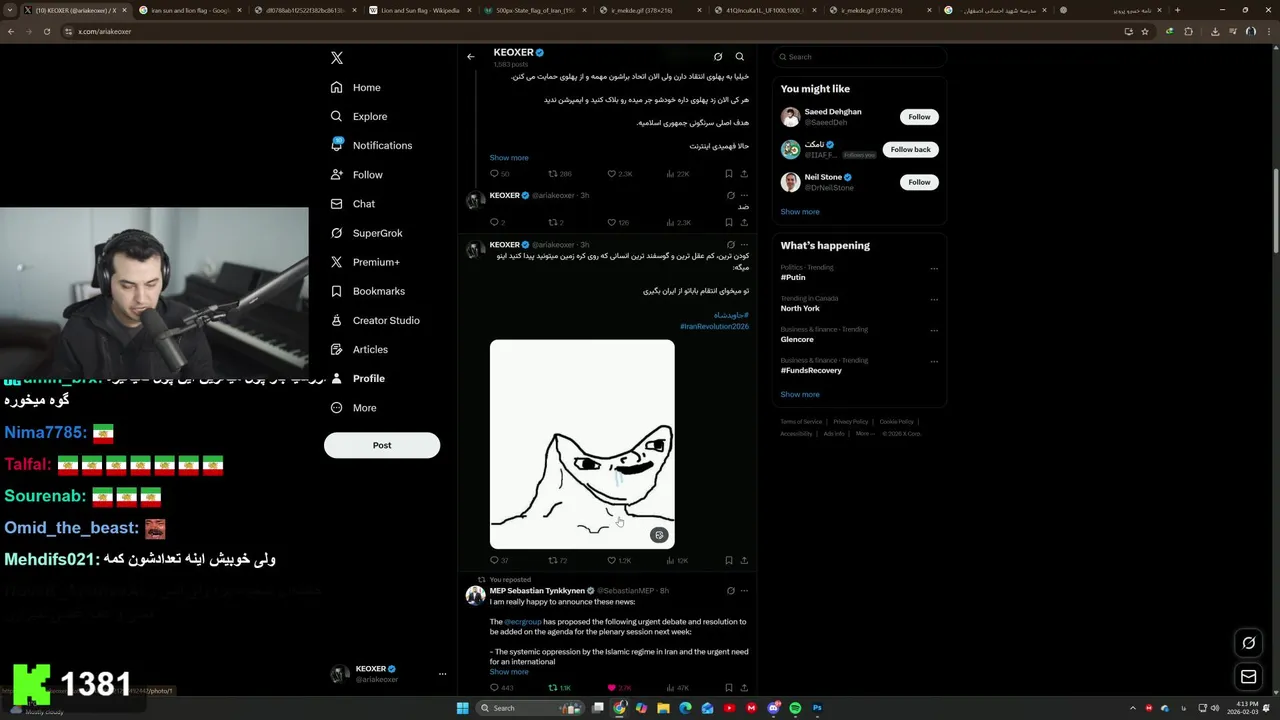Open Saeed Dehghan's suggested profile
Viewport: 1280px width, 720px height.
(833, 112)
